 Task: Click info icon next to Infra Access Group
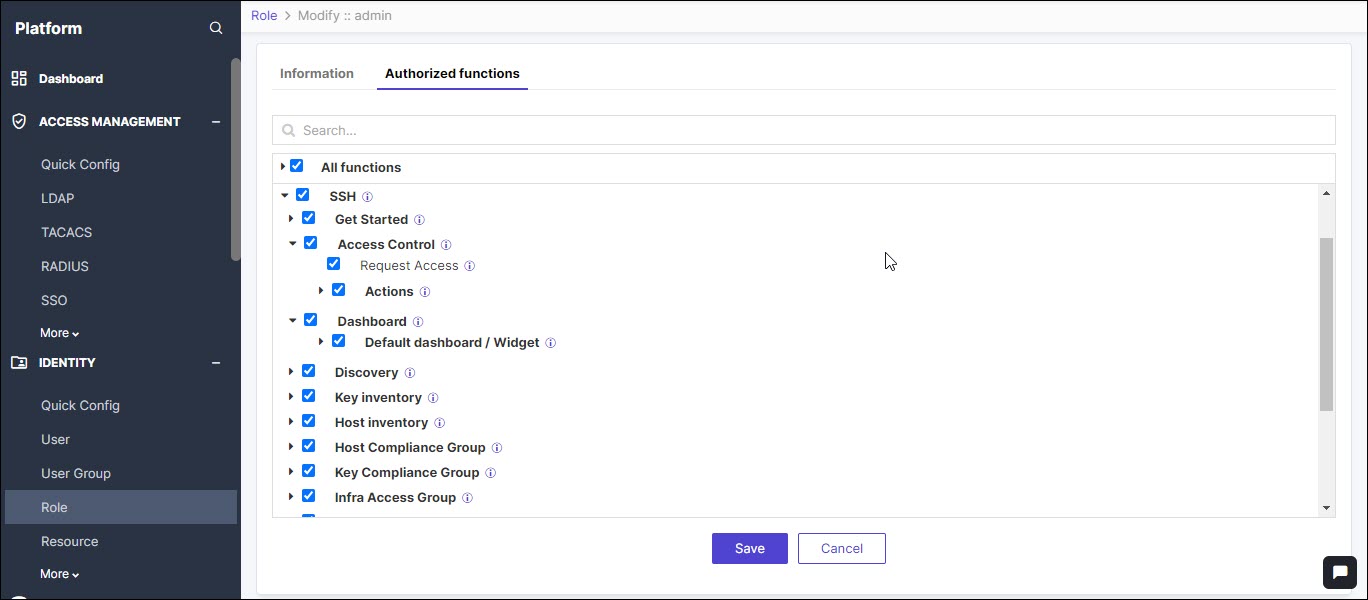pyautogui.click(x=467, y=498)
